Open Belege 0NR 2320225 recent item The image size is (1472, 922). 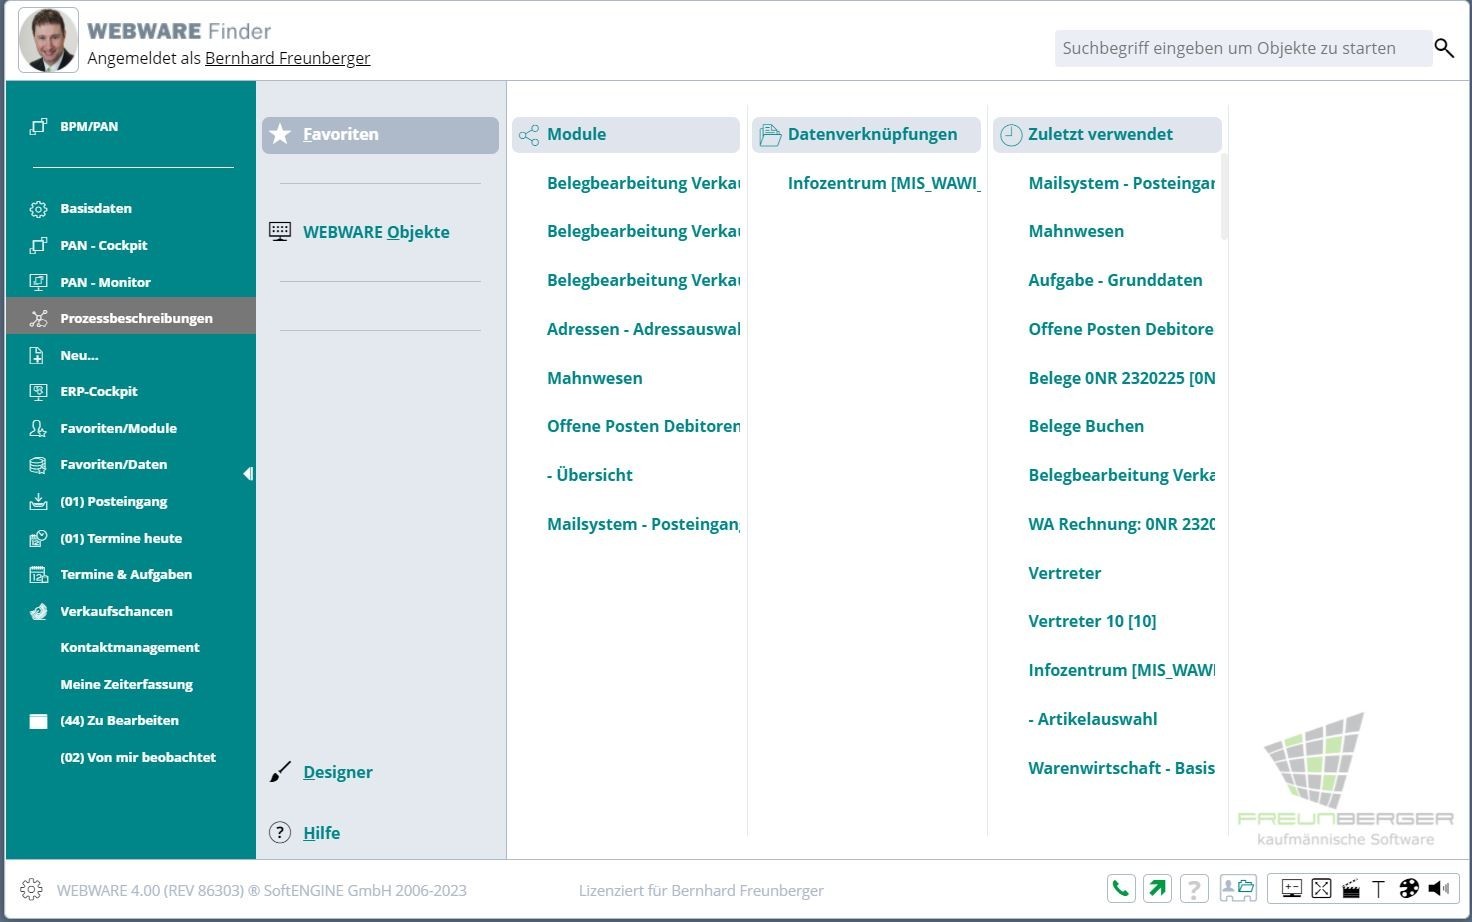1121,378
